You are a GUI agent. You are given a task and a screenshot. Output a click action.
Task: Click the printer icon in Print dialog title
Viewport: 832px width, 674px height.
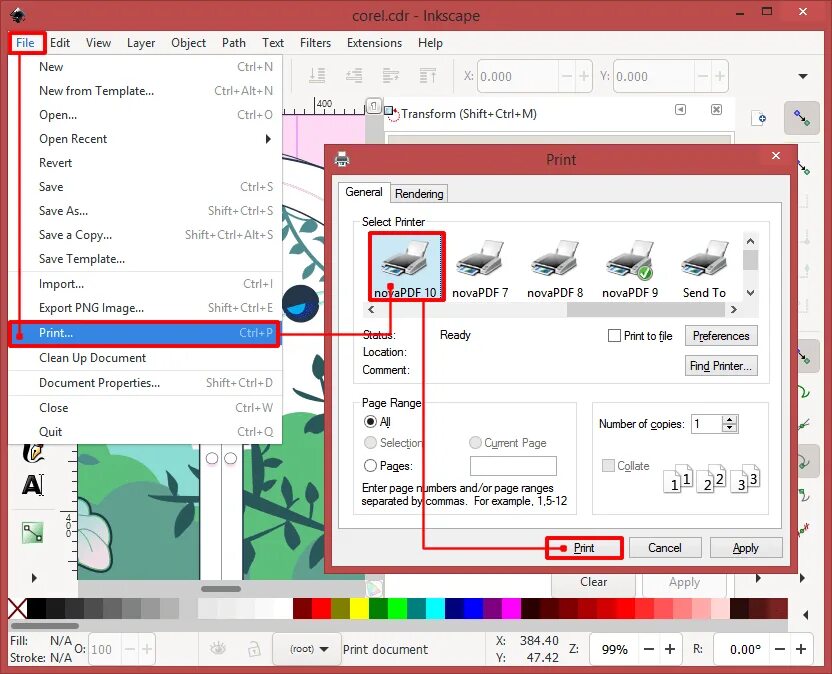click(x=342, y=159)
